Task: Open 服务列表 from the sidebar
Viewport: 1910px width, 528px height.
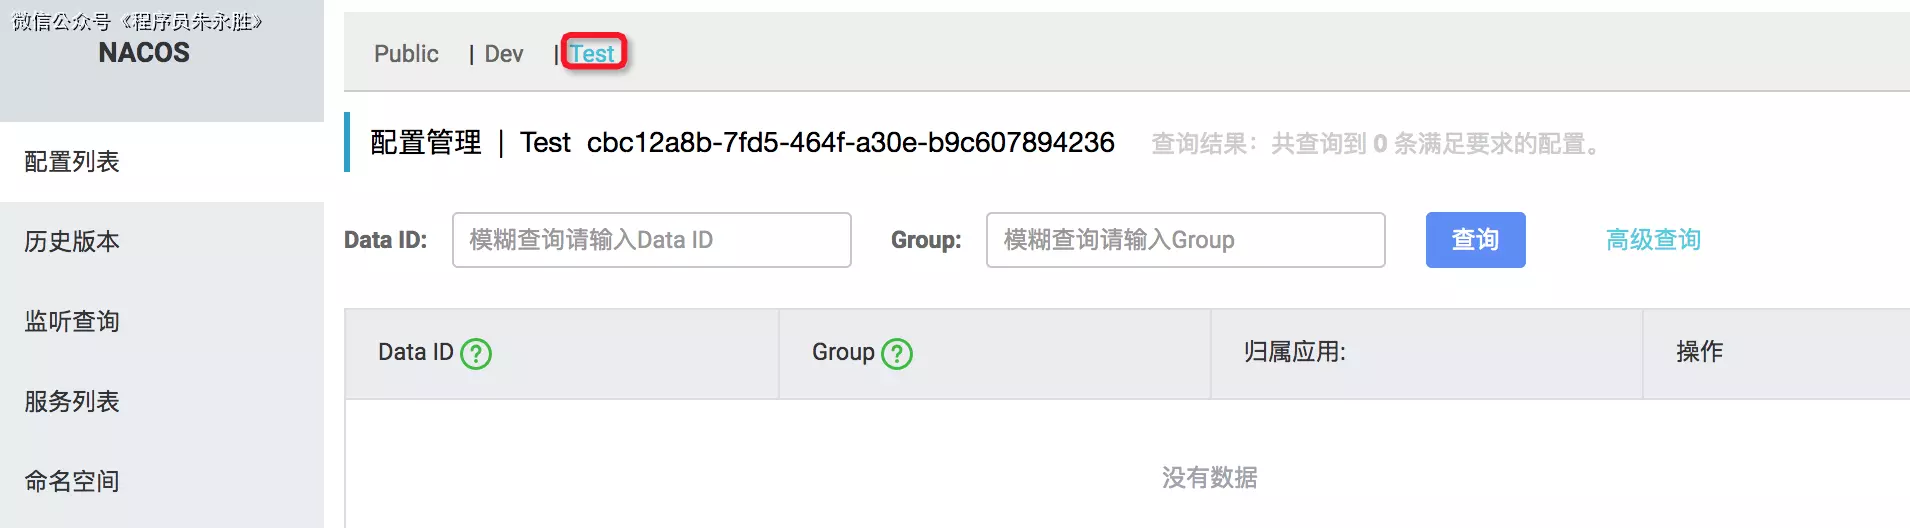Action: coord(72,402)
